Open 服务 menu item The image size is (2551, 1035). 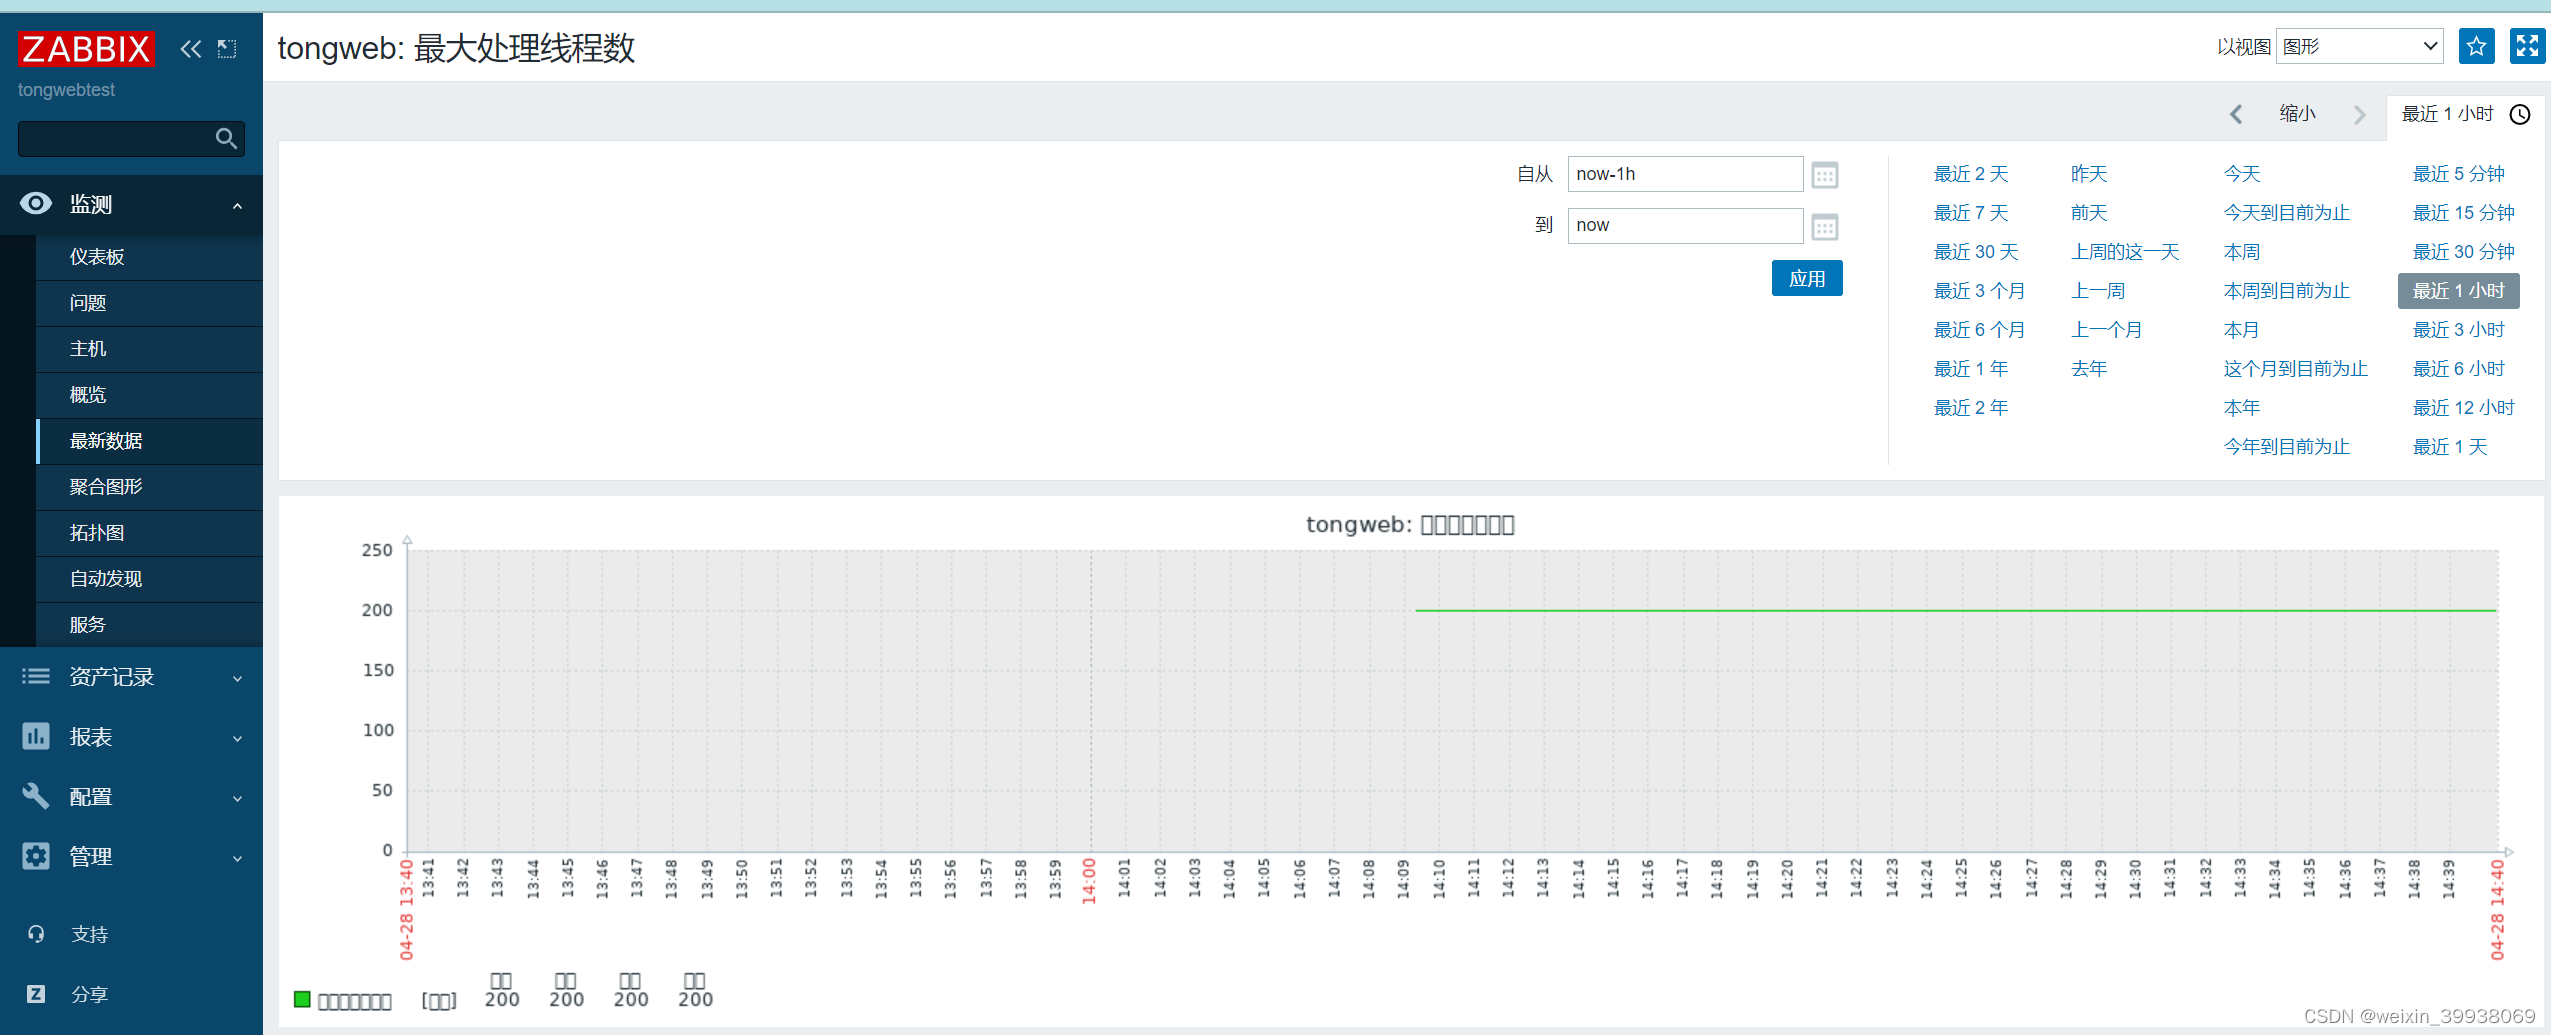coord(149,625)
